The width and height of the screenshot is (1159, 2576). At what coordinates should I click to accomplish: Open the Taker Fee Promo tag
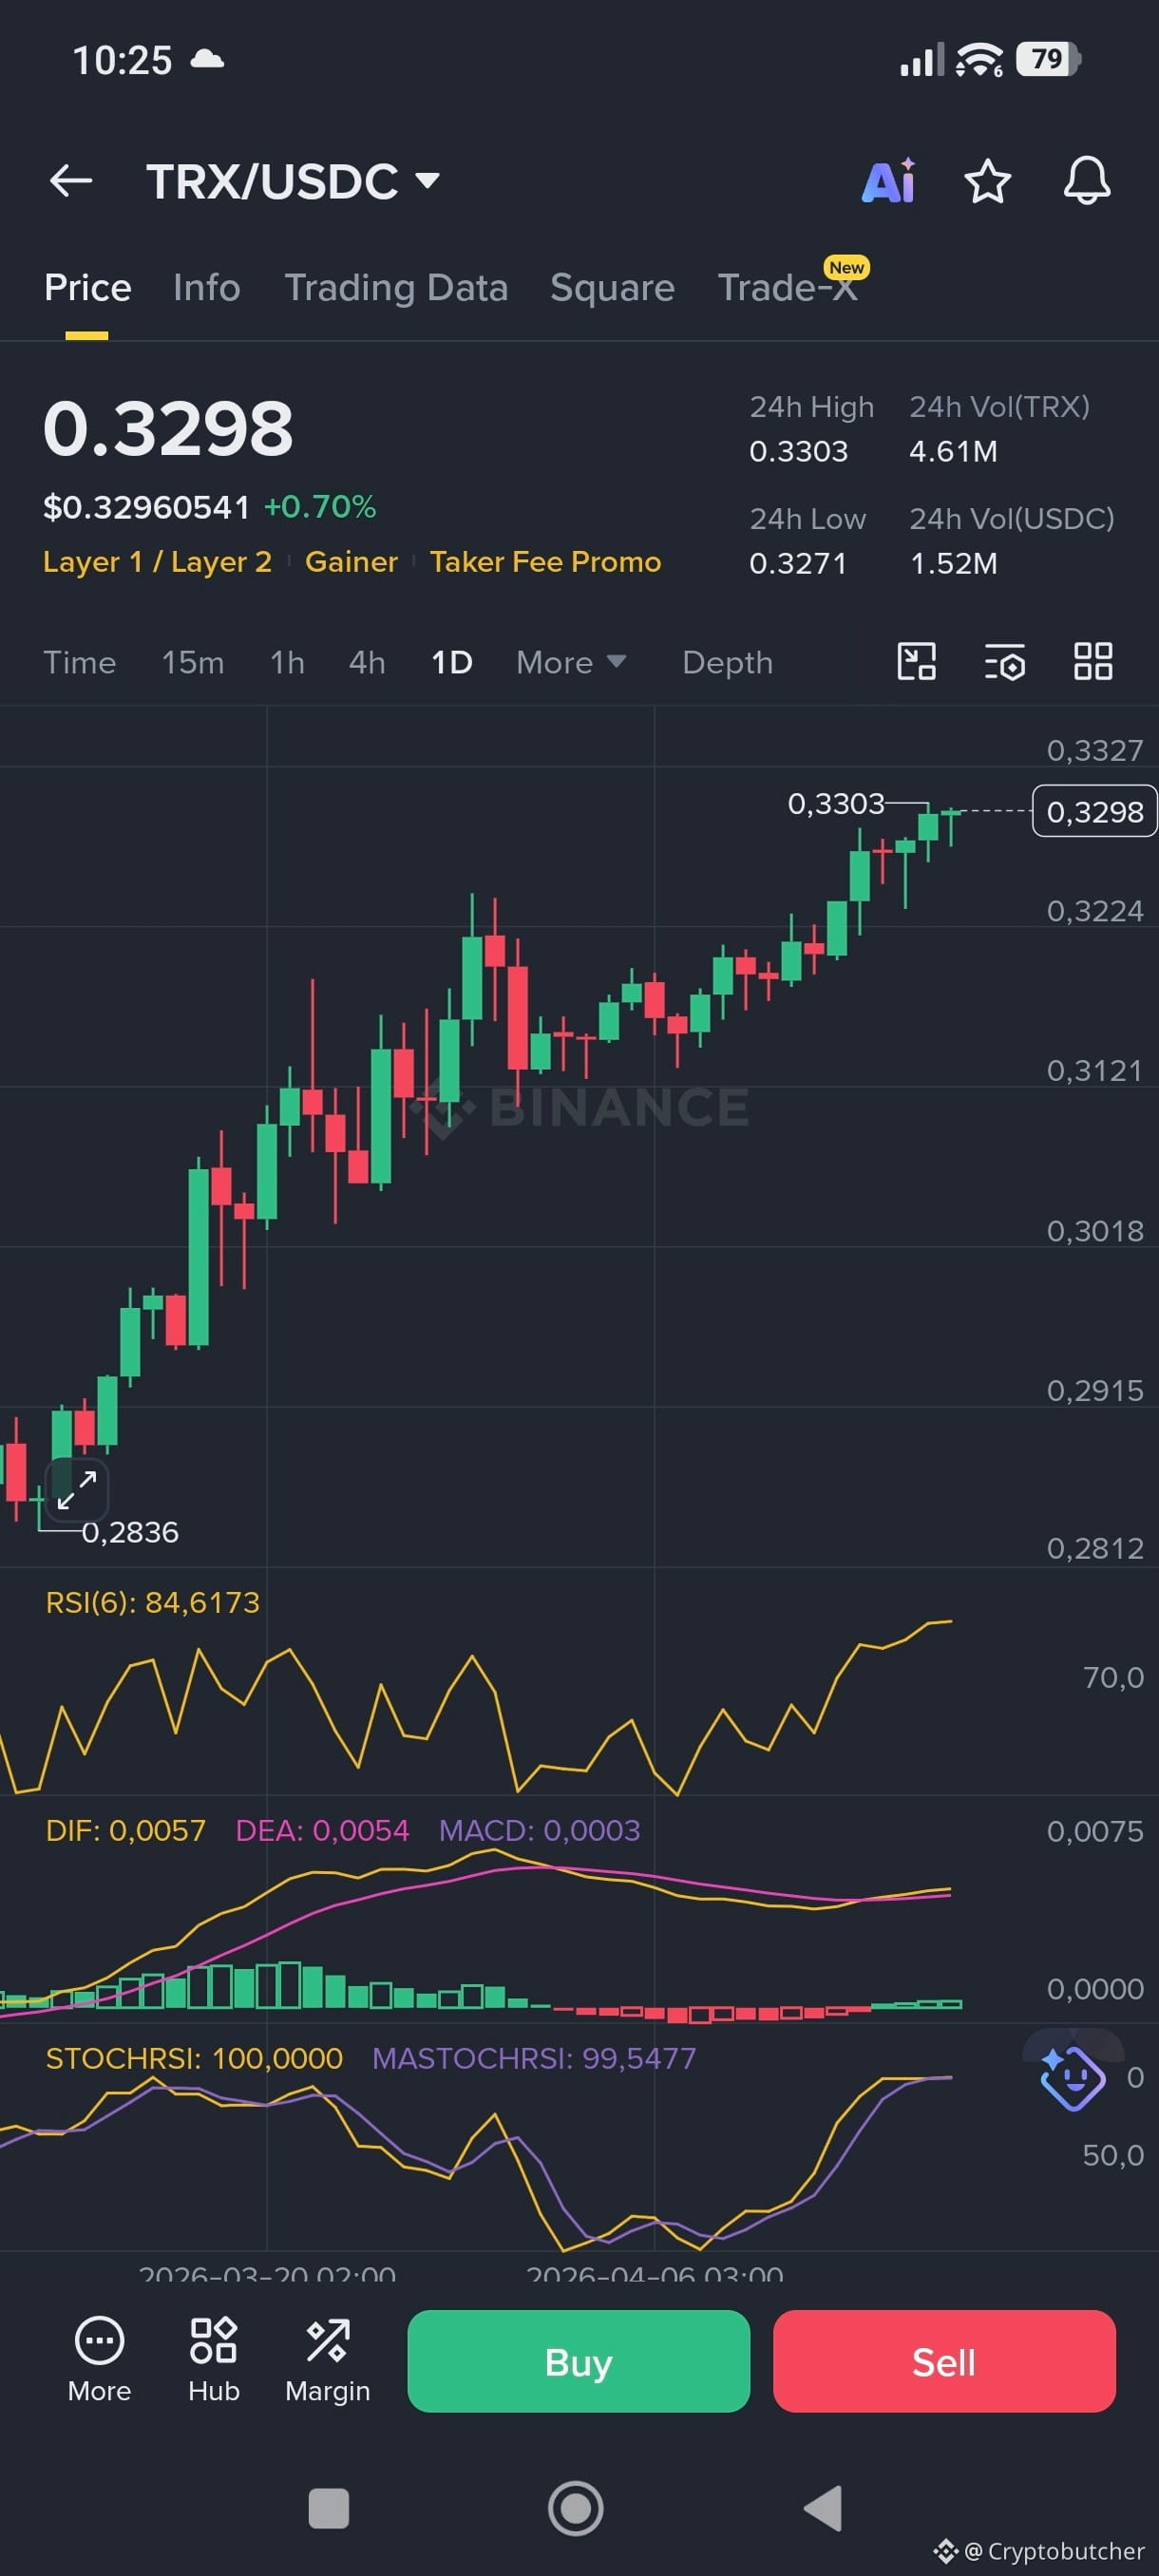click(x=545, y=562)
